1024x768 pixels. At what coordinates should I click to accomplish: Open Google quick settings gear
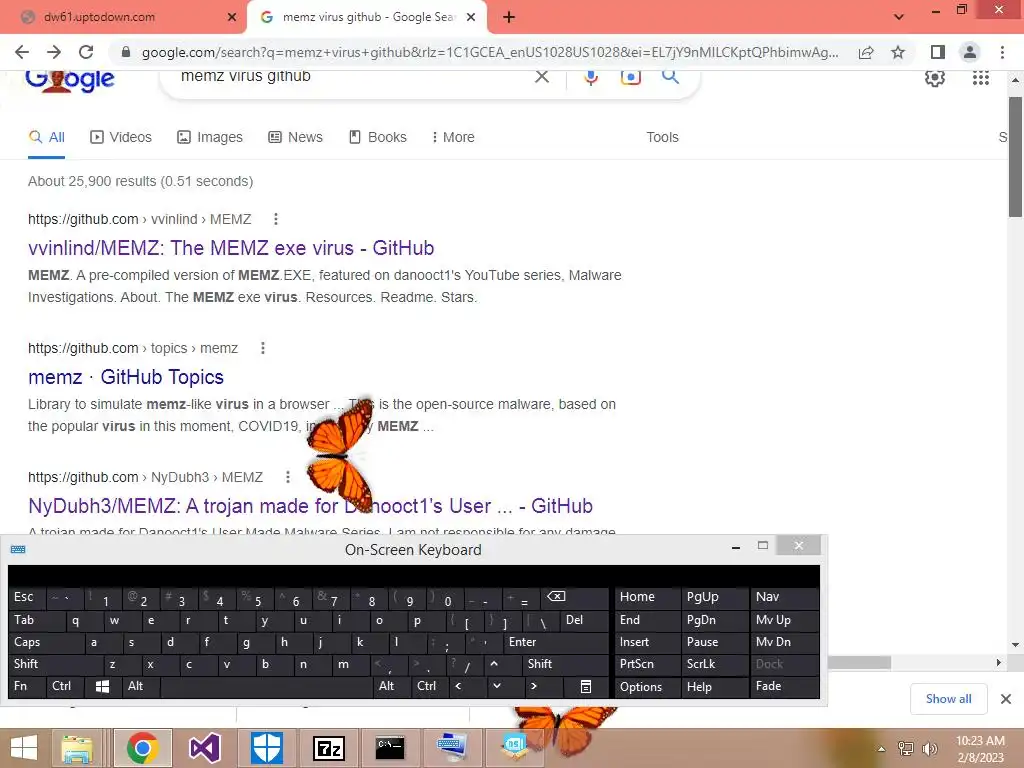point(935,78)
